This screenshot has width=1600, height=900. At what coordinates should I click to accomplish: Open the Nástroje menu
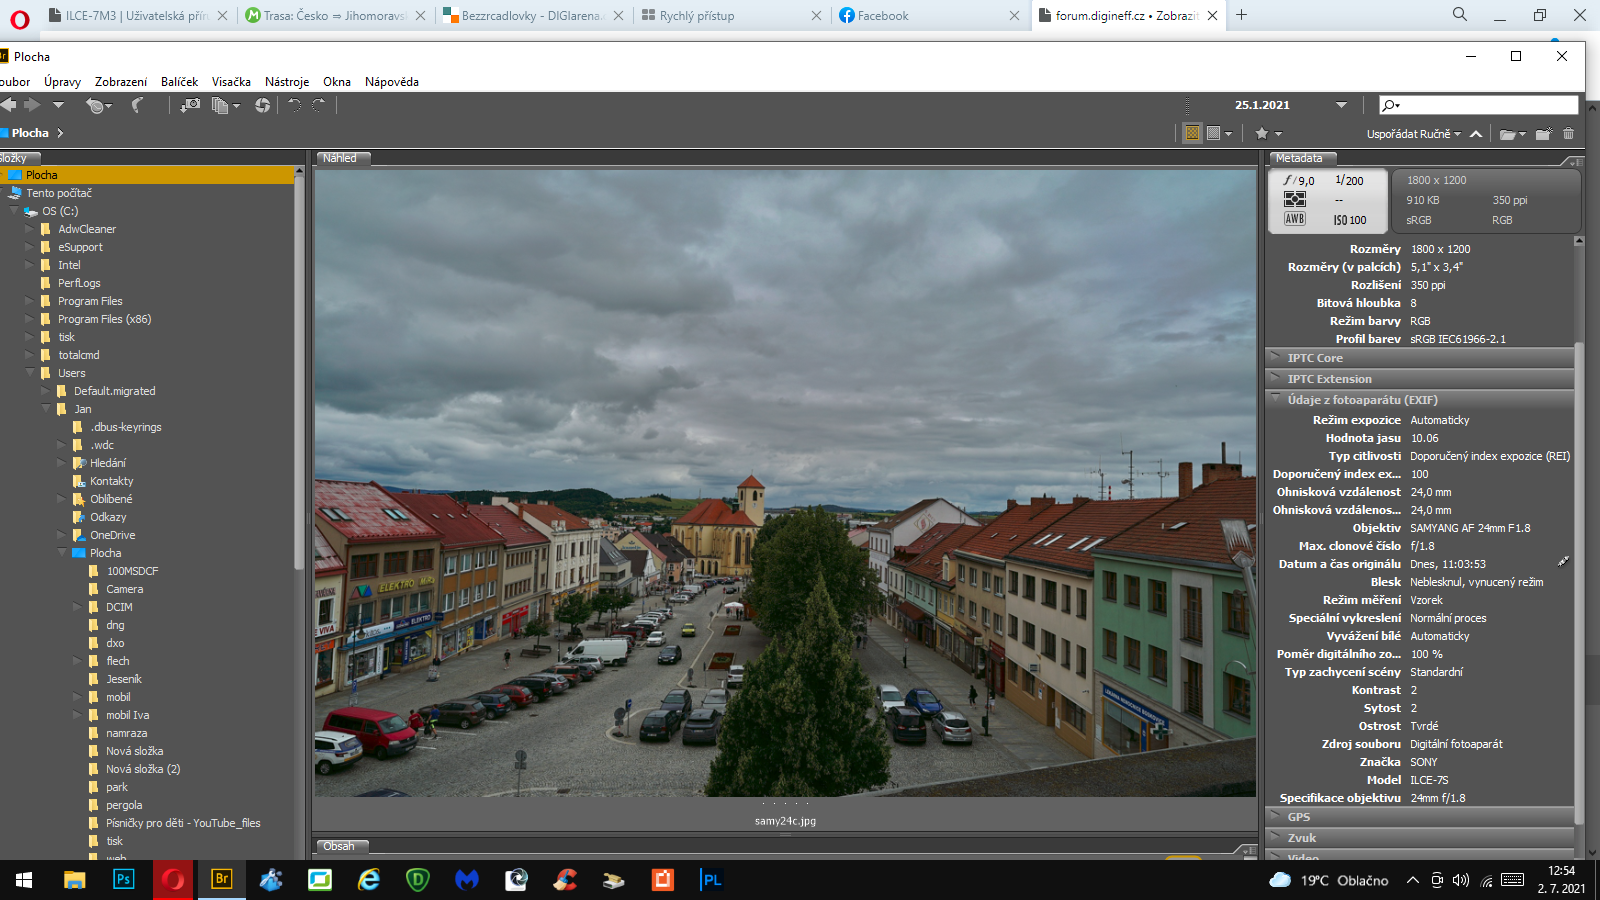pos(287,82)
